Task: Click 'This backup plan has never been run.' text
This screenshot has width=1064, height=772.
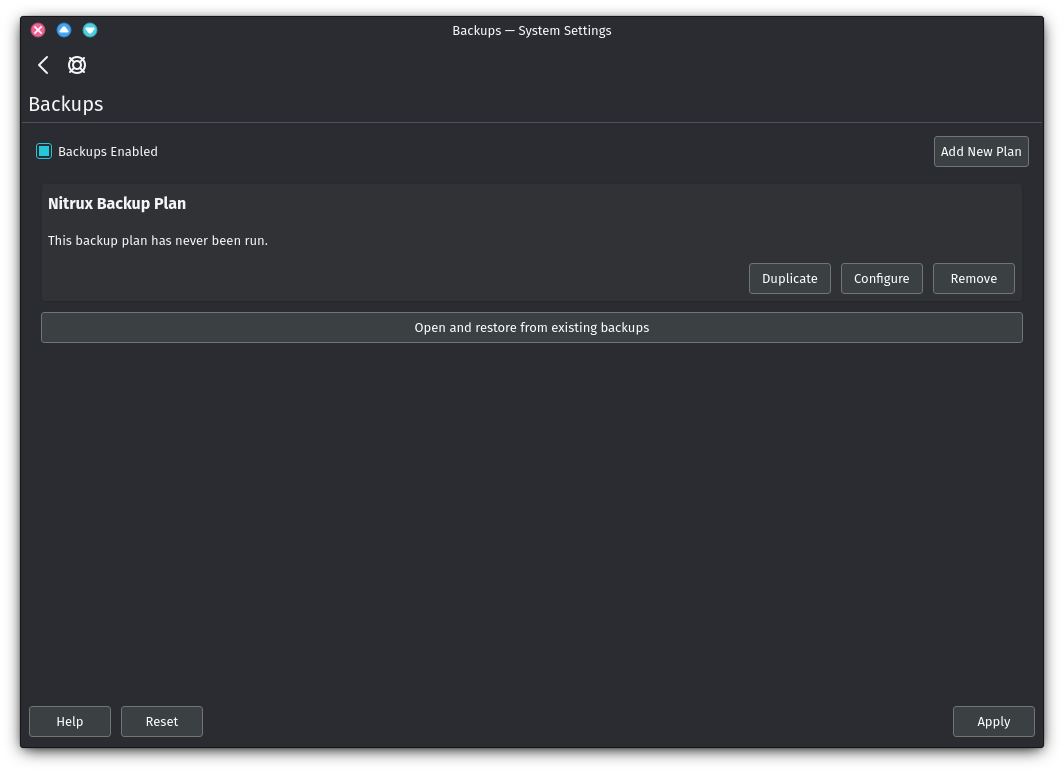Action: point(158,241)
